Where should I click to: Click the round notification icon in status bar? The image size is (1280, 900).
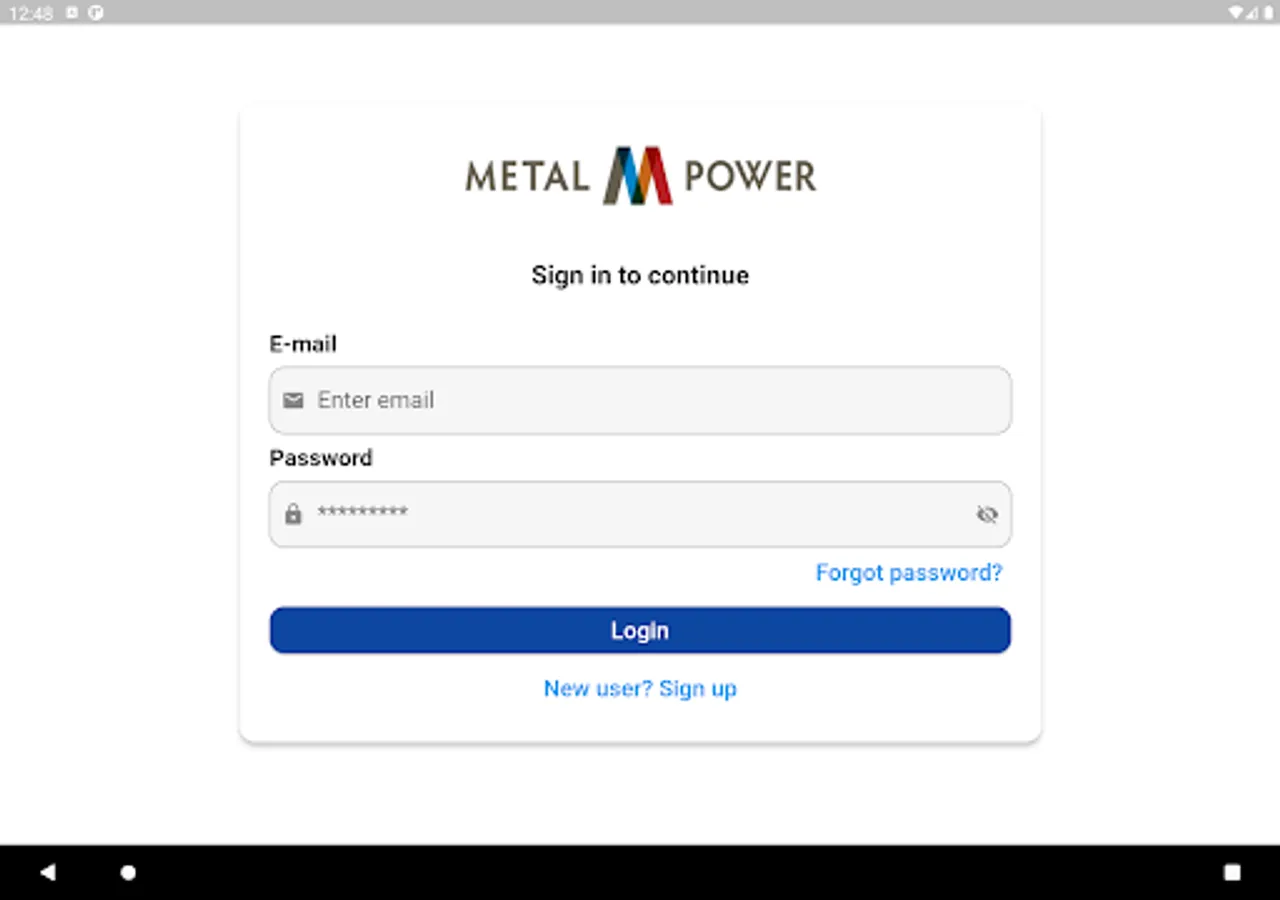pos(96,13)
